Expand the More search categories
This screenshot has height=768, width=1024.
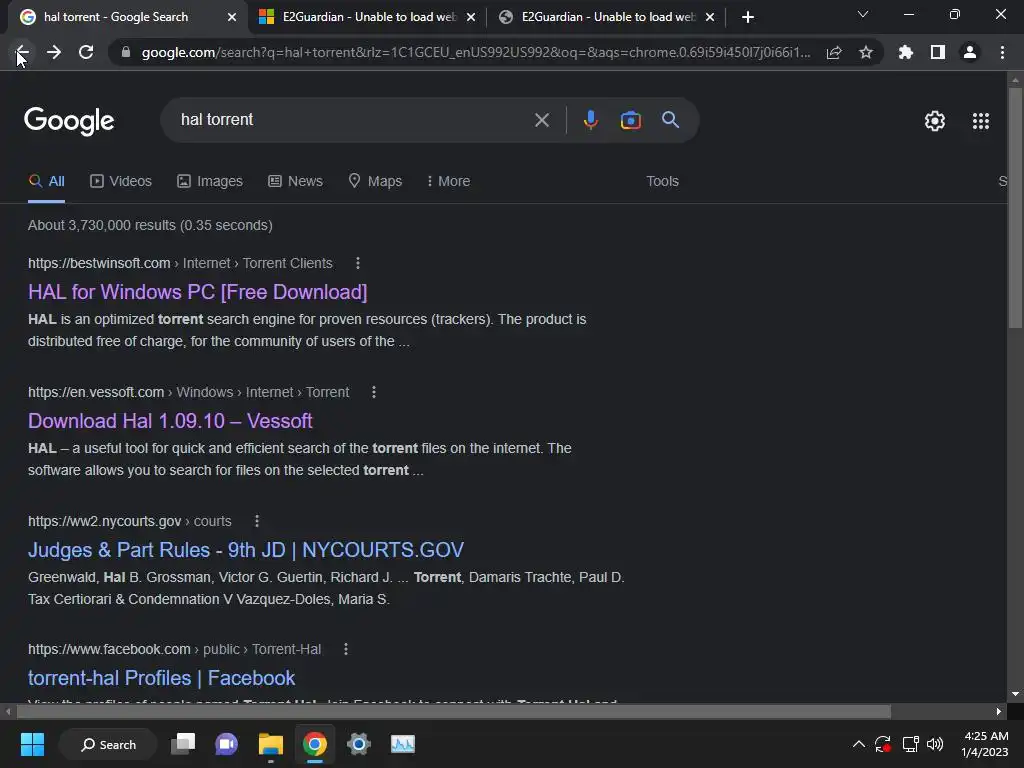pyautogui.click(x=449, y=182)
